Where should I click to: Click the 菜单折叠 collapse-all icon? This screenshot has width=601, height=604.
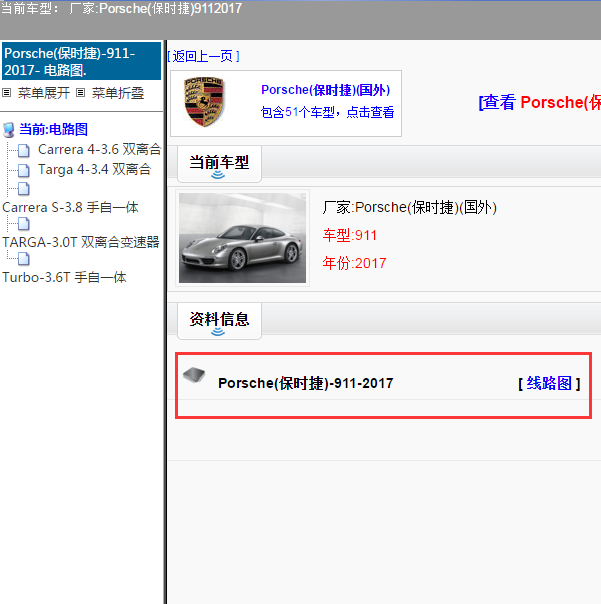click(80, 92)
